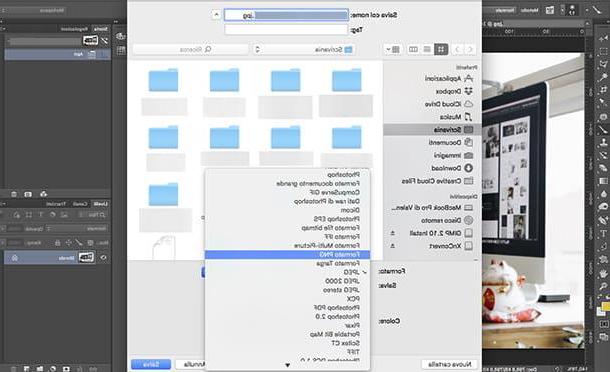Select the Clone Stamp tool

pyautogui.click(x=603, y=143)
